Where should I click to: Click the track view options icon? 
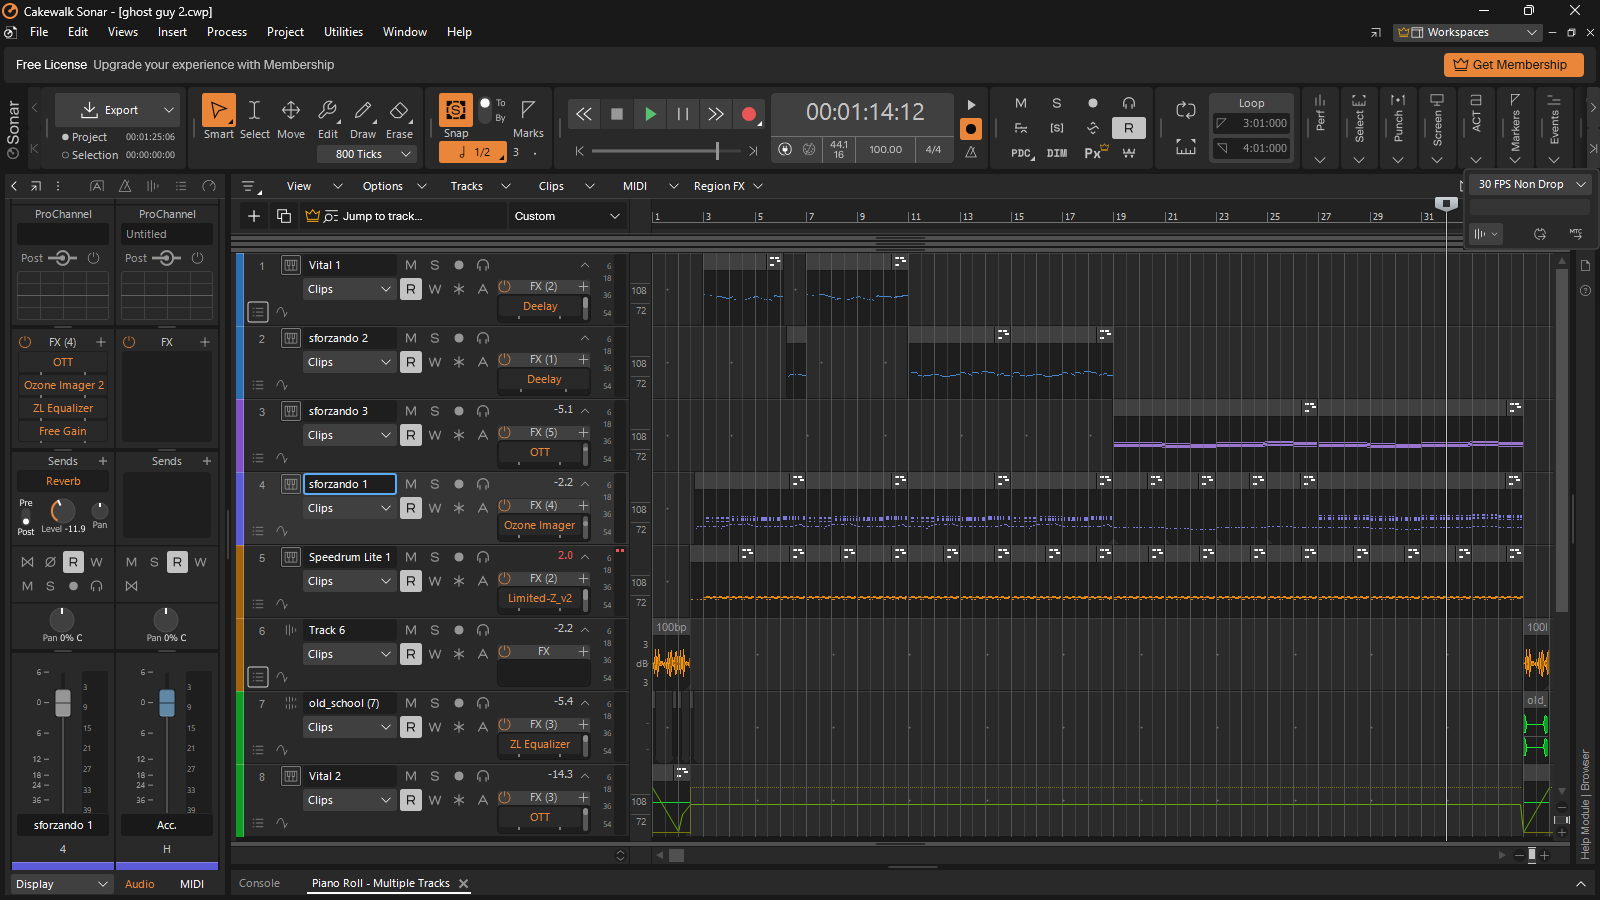coord(249,186)
